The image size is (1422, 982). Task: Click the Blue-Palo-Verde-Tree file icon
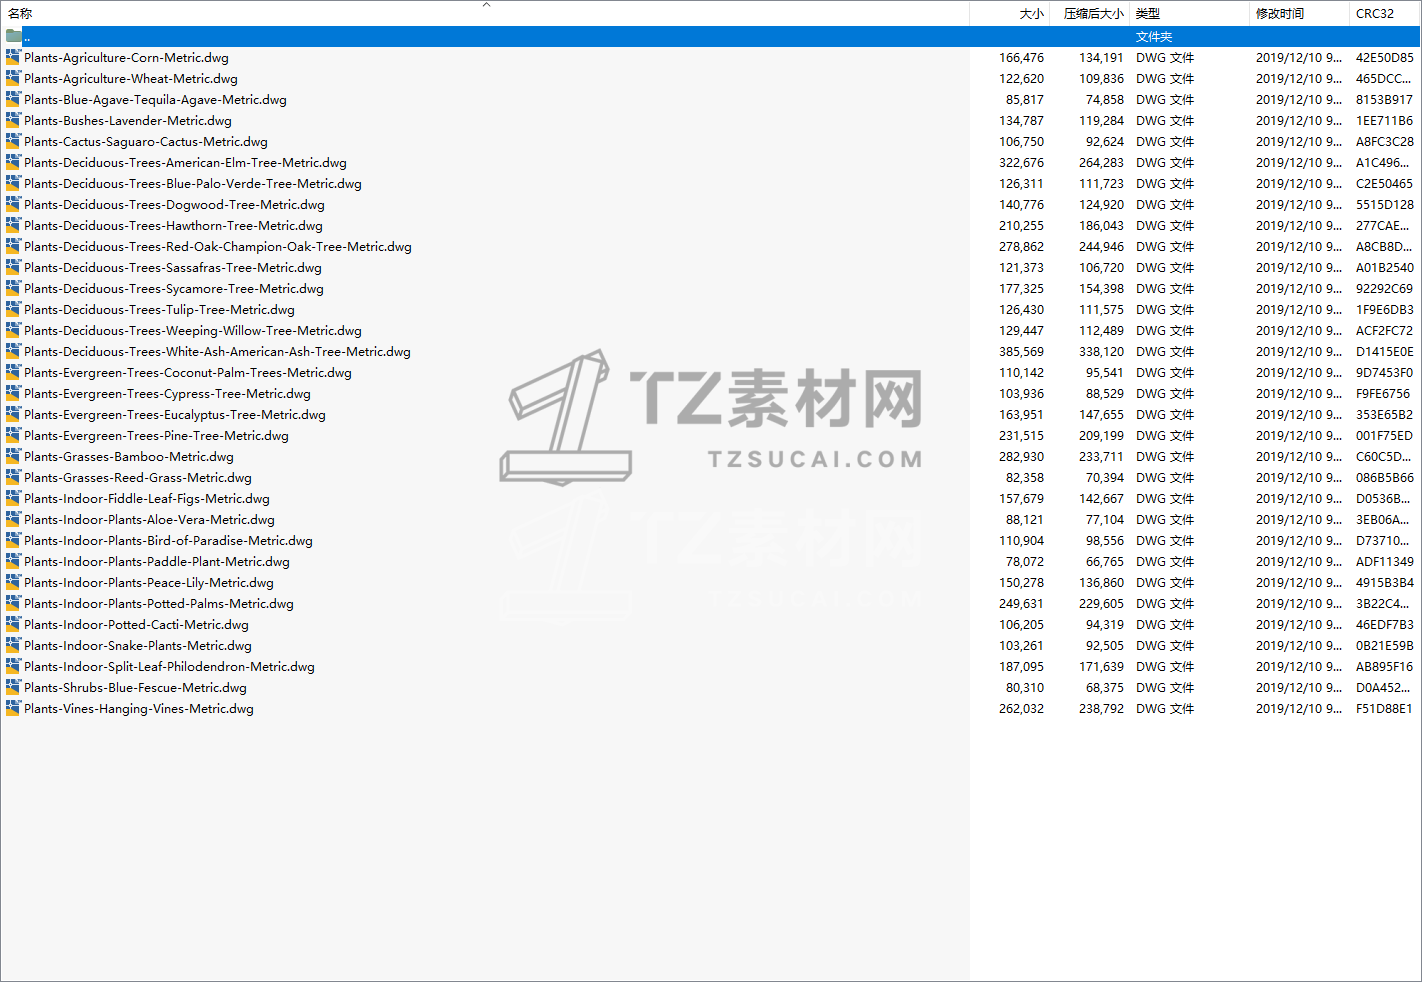(13, 184)
